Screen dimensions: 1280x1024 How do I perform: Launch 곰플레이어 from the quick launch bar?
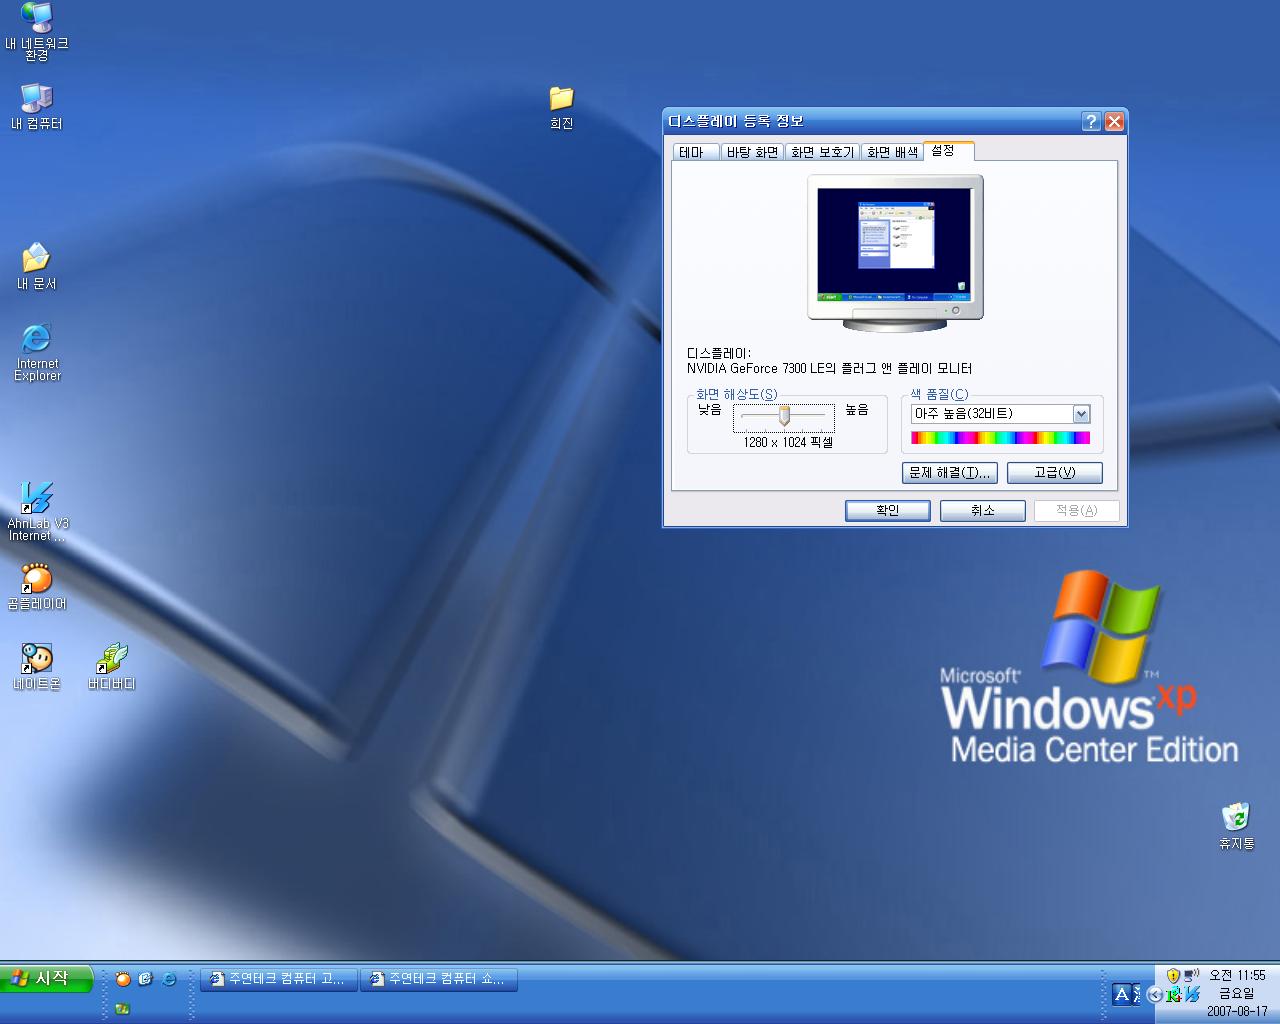pos(123,979)
